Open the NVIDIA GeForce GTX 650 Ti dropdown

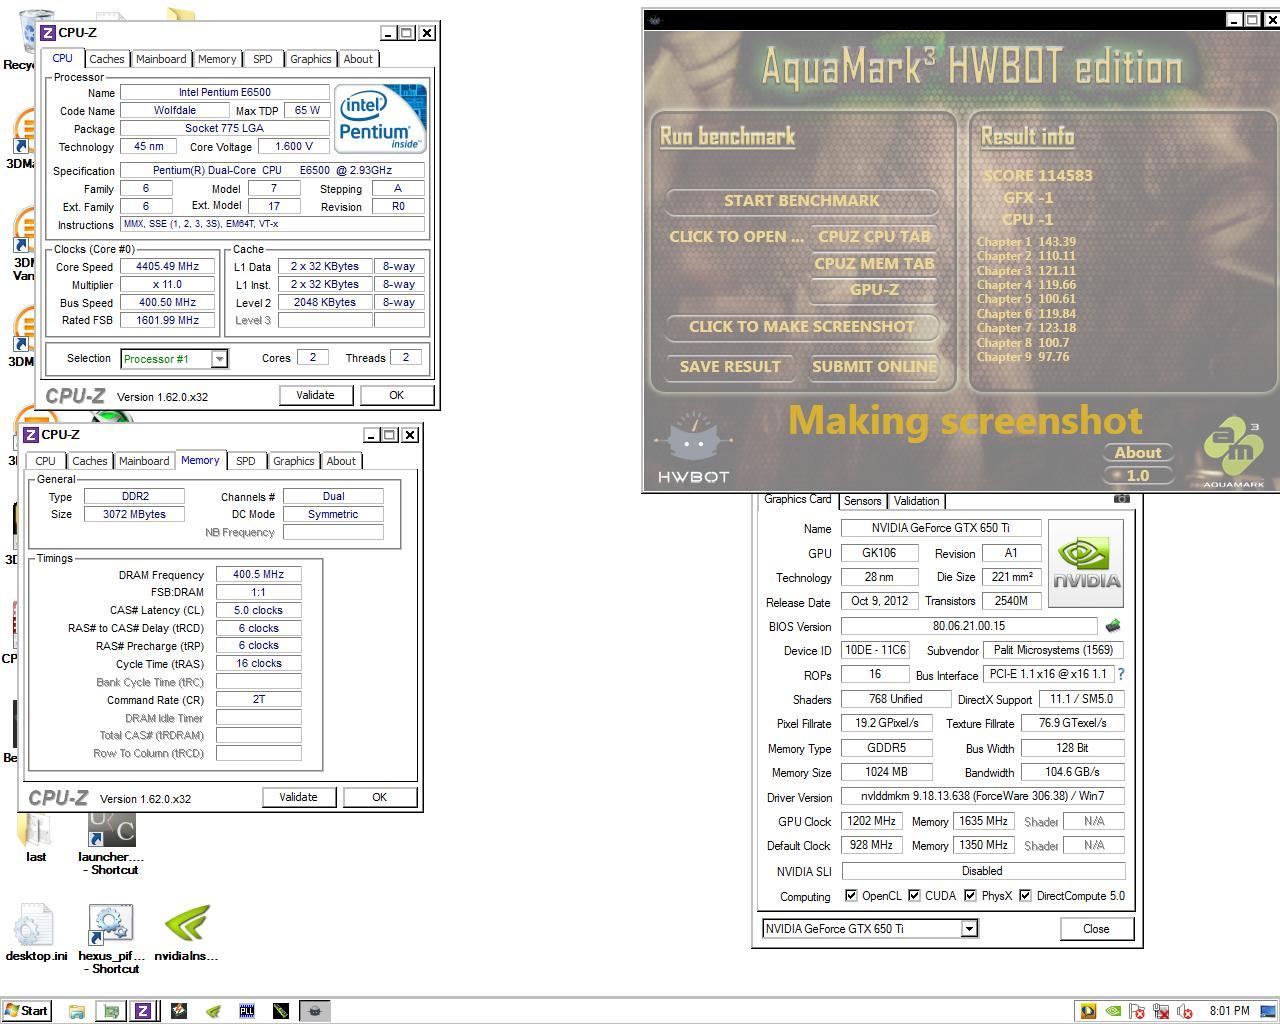968,929
